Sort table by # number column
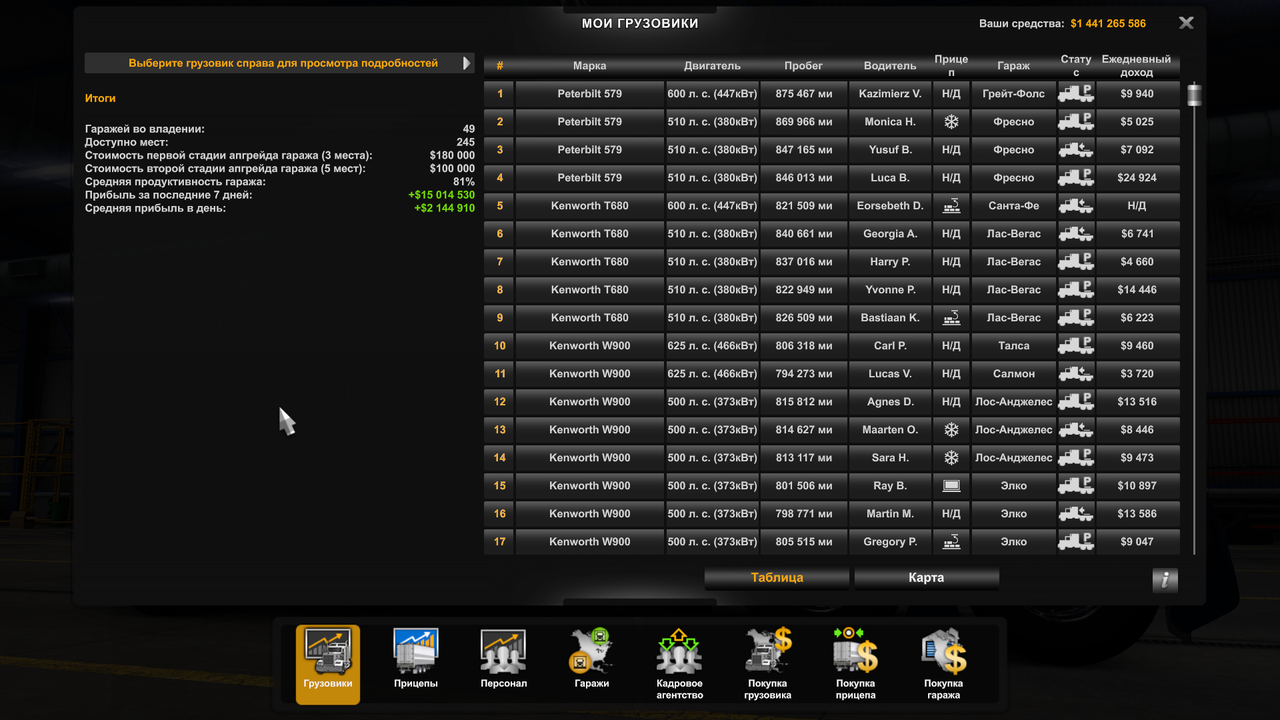The image size is (1280, 720). click(x=500, y=66)
